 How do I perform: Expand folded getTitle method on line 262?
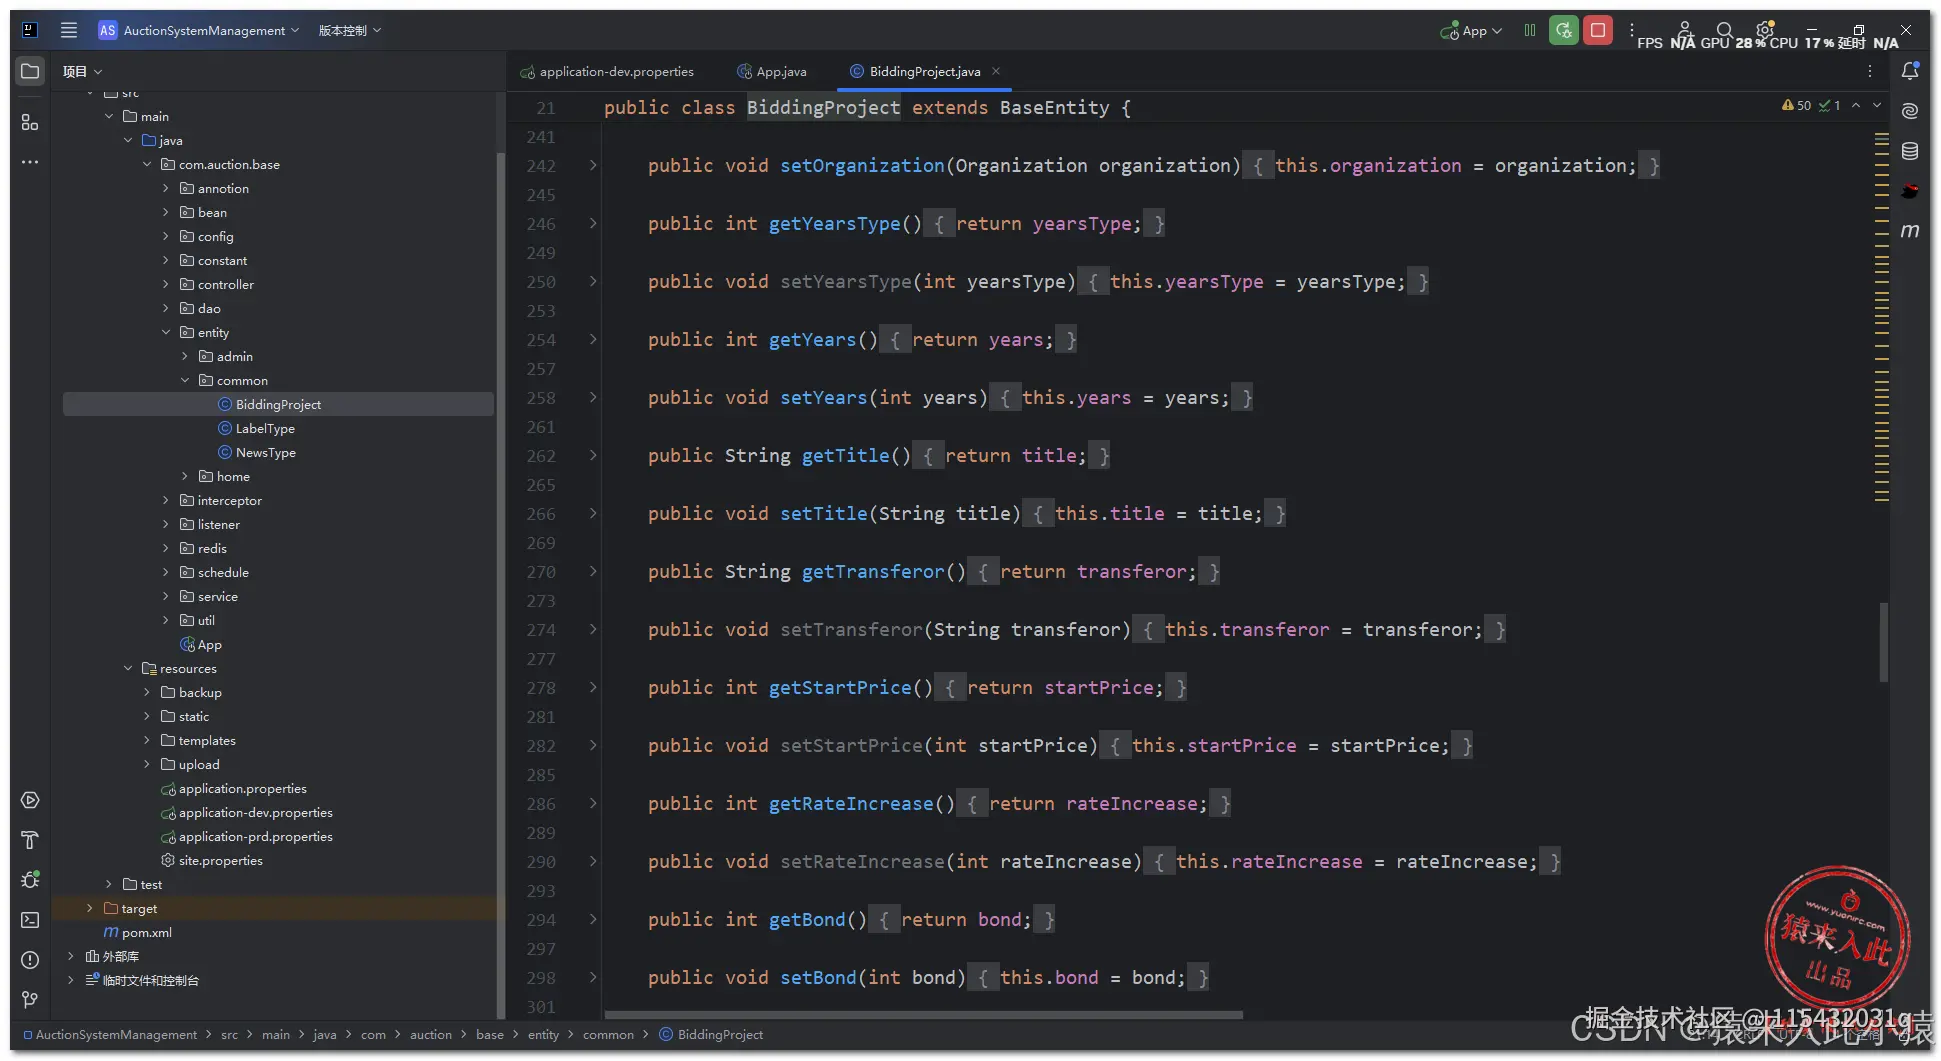tap(593, 455)
